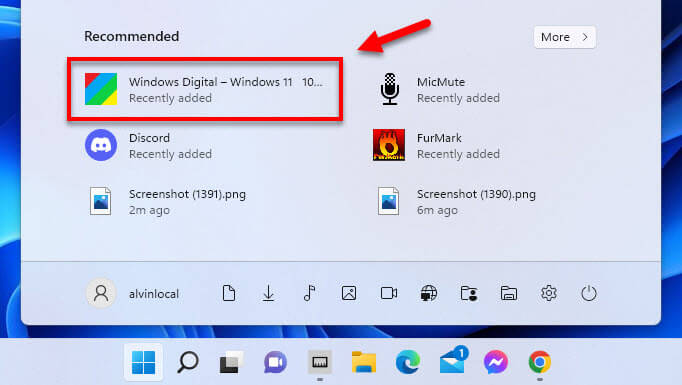Launch Google Chrome from the taskbar
This screenshot has width=682, height=385.
coord(540,362)
